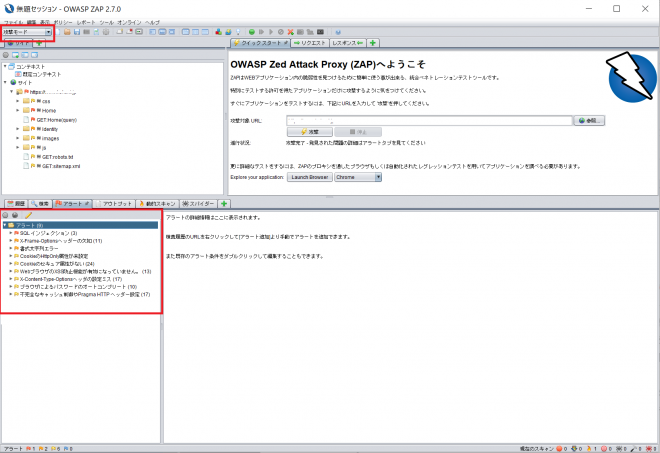Switch to the リクエスト (Request) tab
Viewport: 660px width, 453px height.
pyautogui.click(x=310, y=43)
